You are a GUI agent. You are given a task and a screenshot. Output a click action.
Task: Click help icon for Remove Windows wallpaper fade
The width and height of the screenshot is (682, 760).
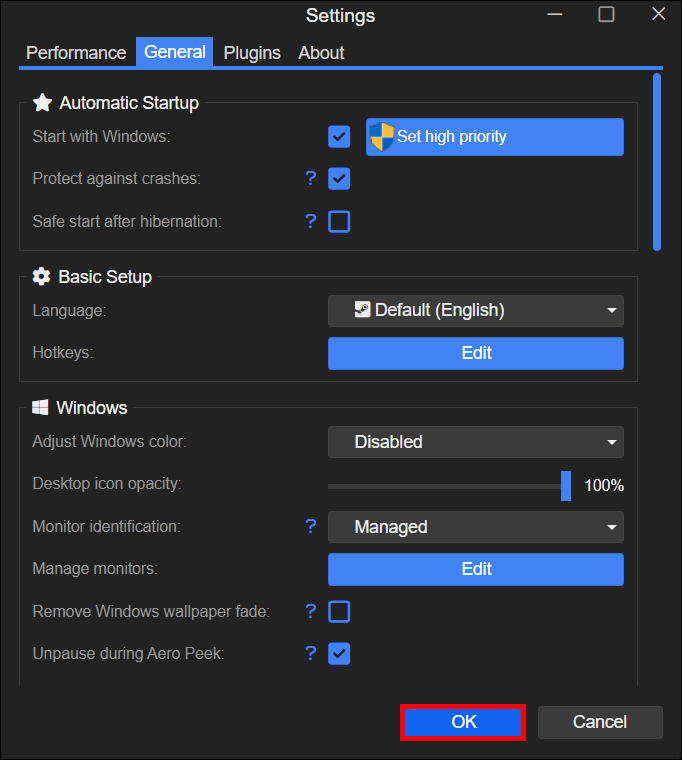tap(311, 611)
